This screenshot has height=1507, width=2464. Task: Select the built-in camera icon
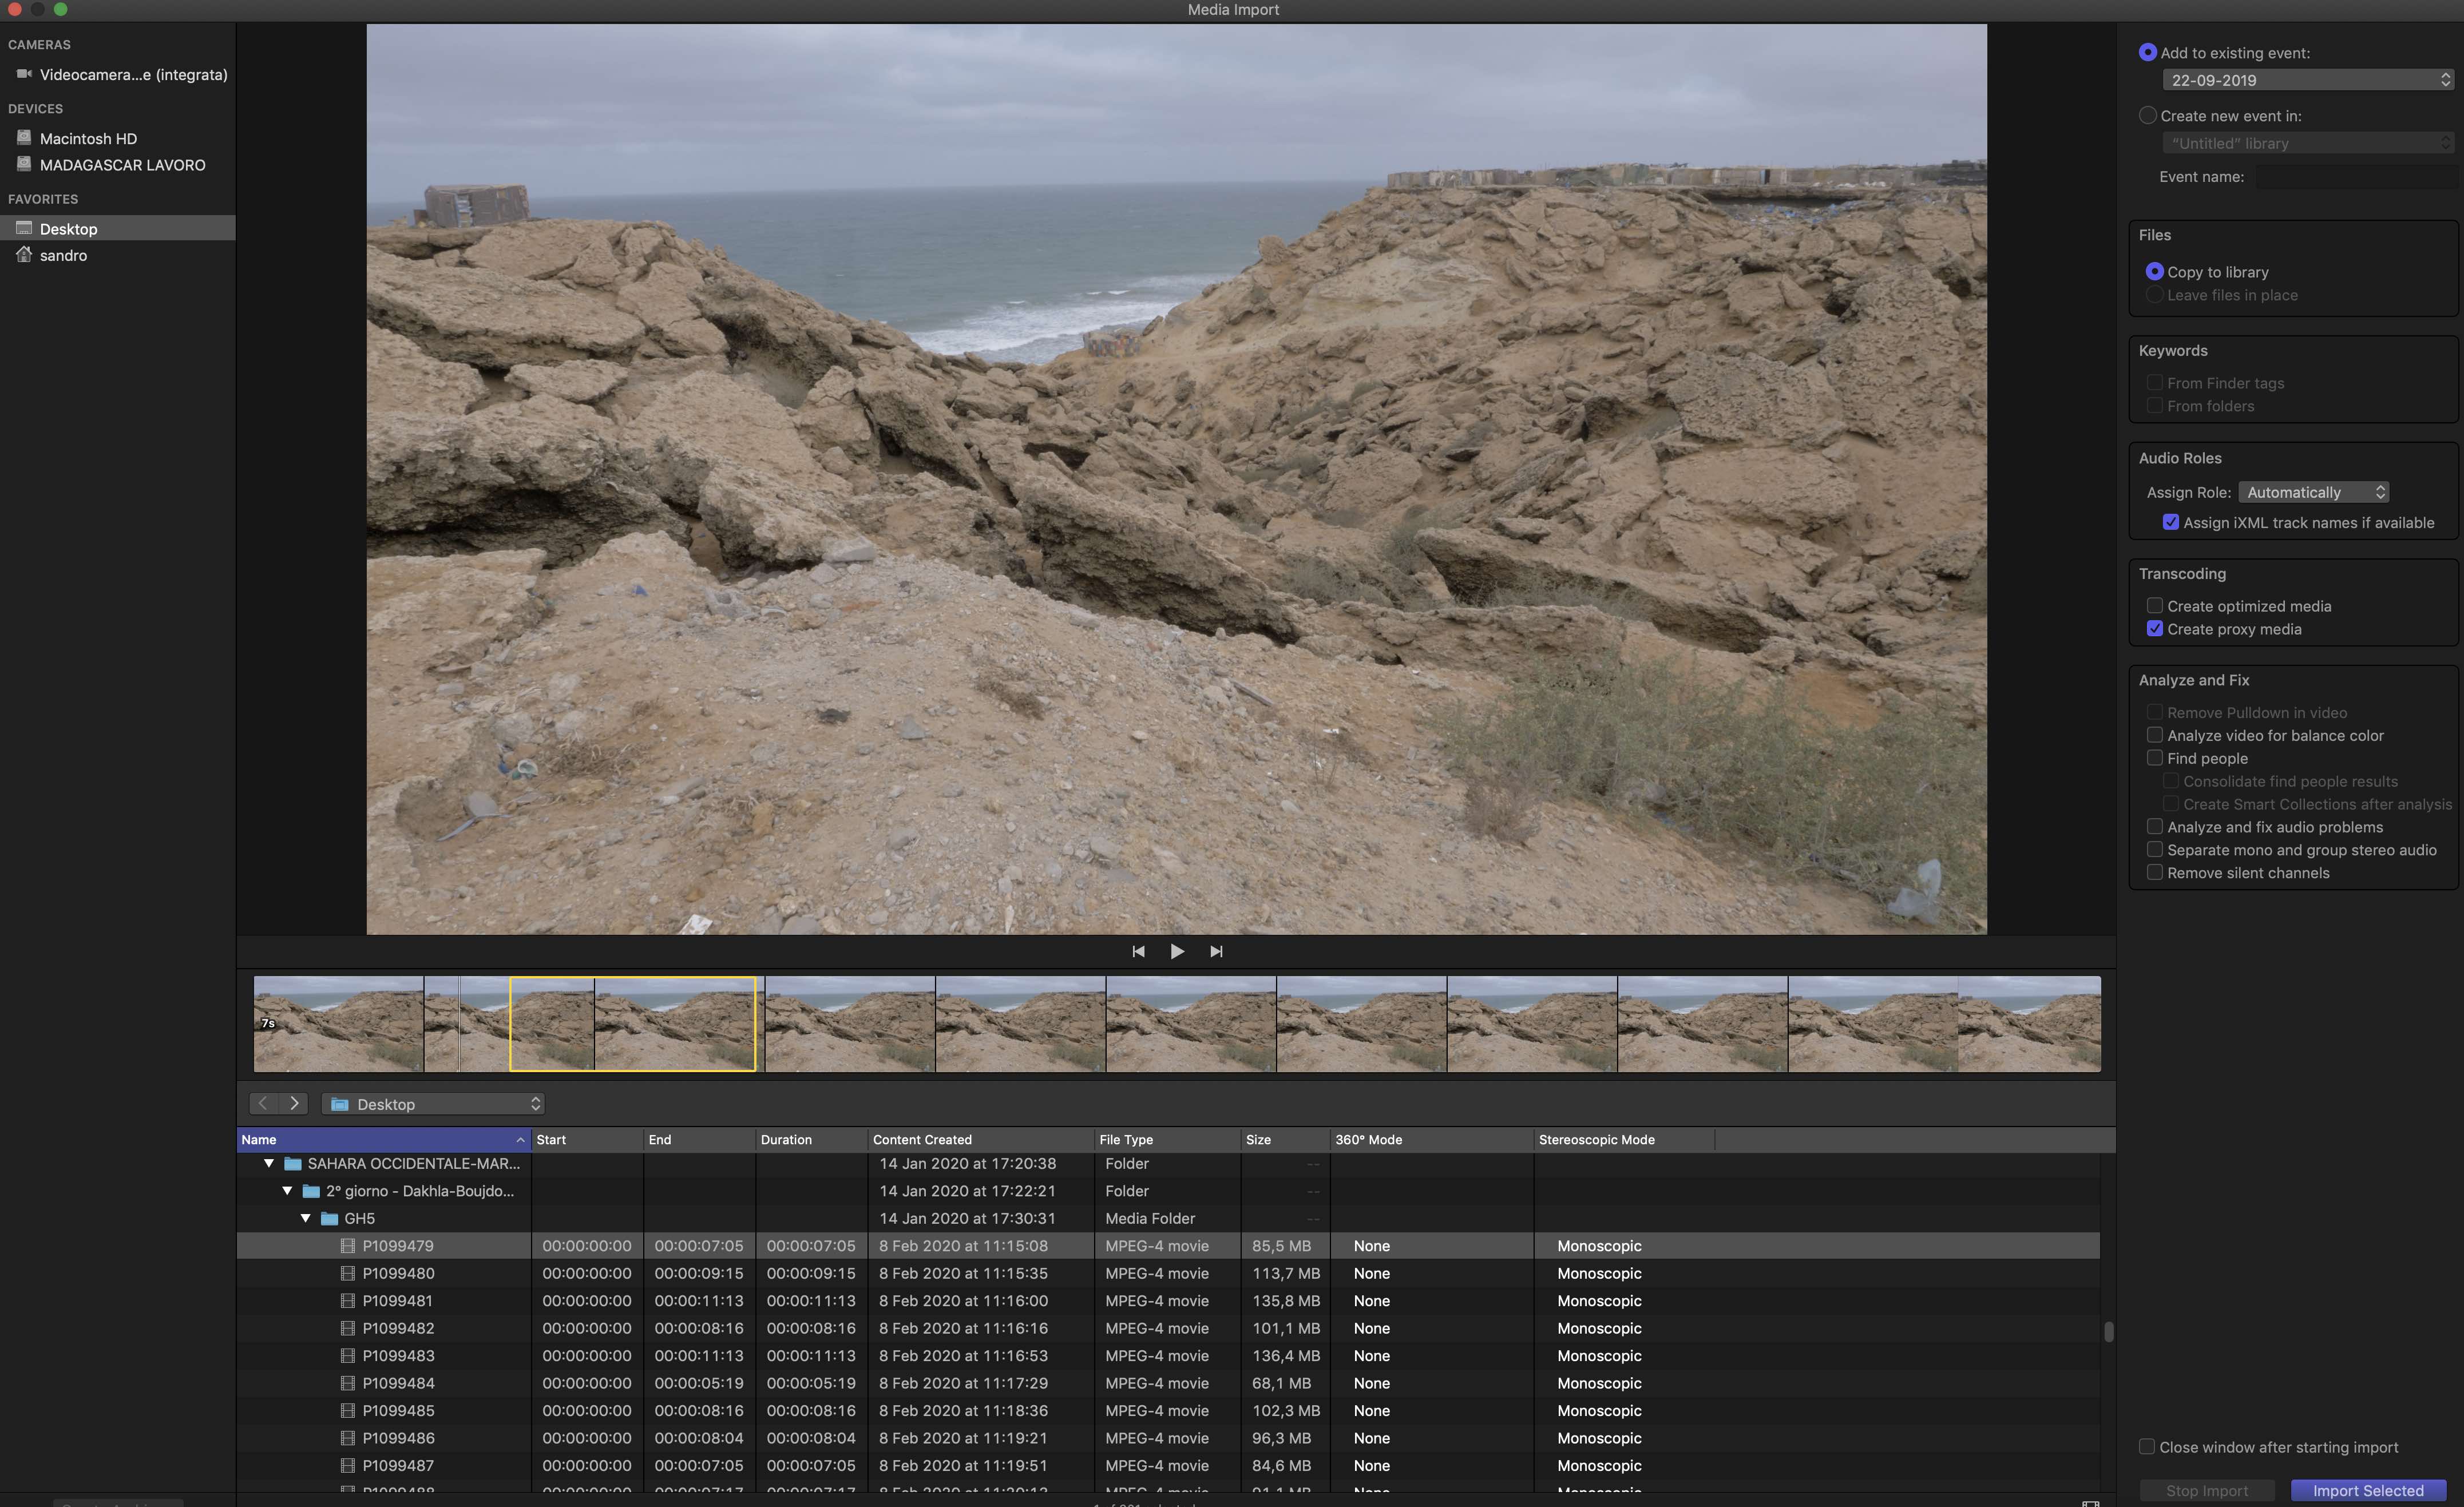pos(24,74)
